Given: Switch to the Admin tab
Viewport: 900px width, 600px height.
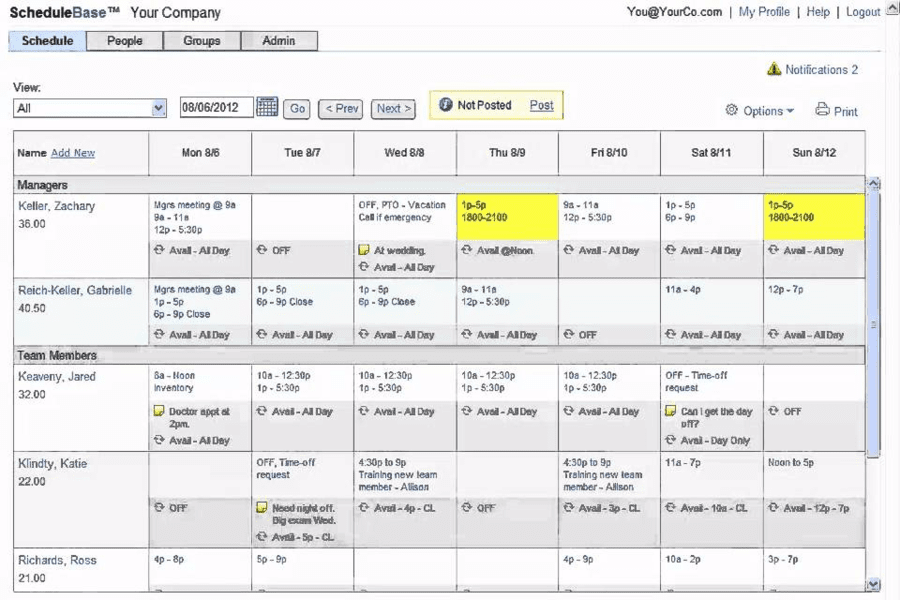Looking at the screenshot, I should (279, 41).
